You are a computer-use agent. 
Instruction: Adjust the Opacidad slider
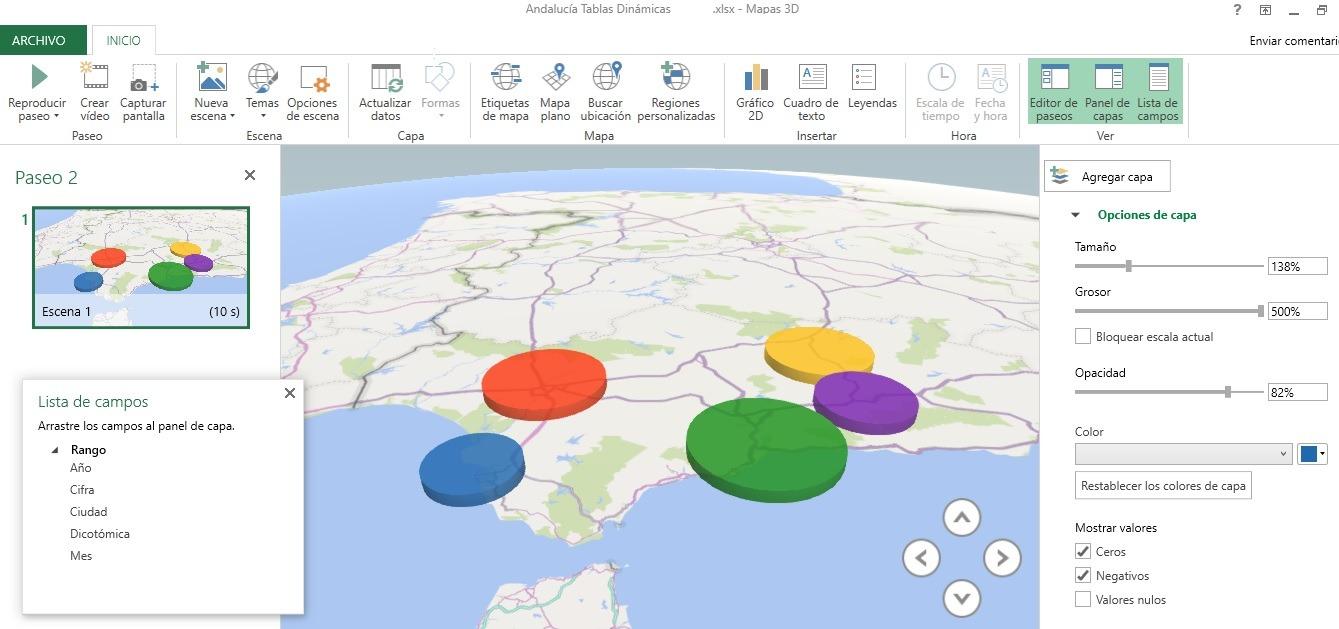pyautogui.click(x=1228, y=391)
